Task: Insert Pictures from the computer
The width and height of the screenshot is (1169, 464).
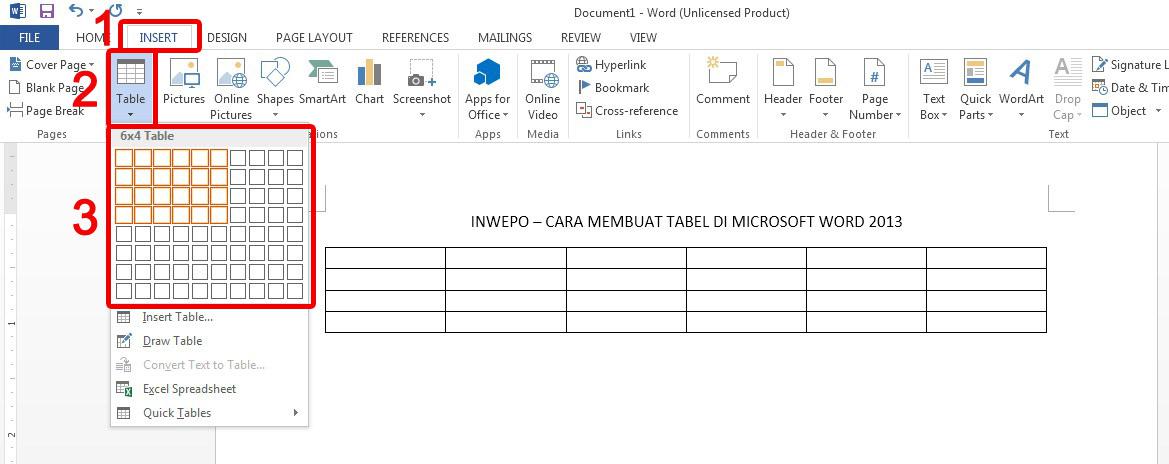Action: tap(183, 84)
